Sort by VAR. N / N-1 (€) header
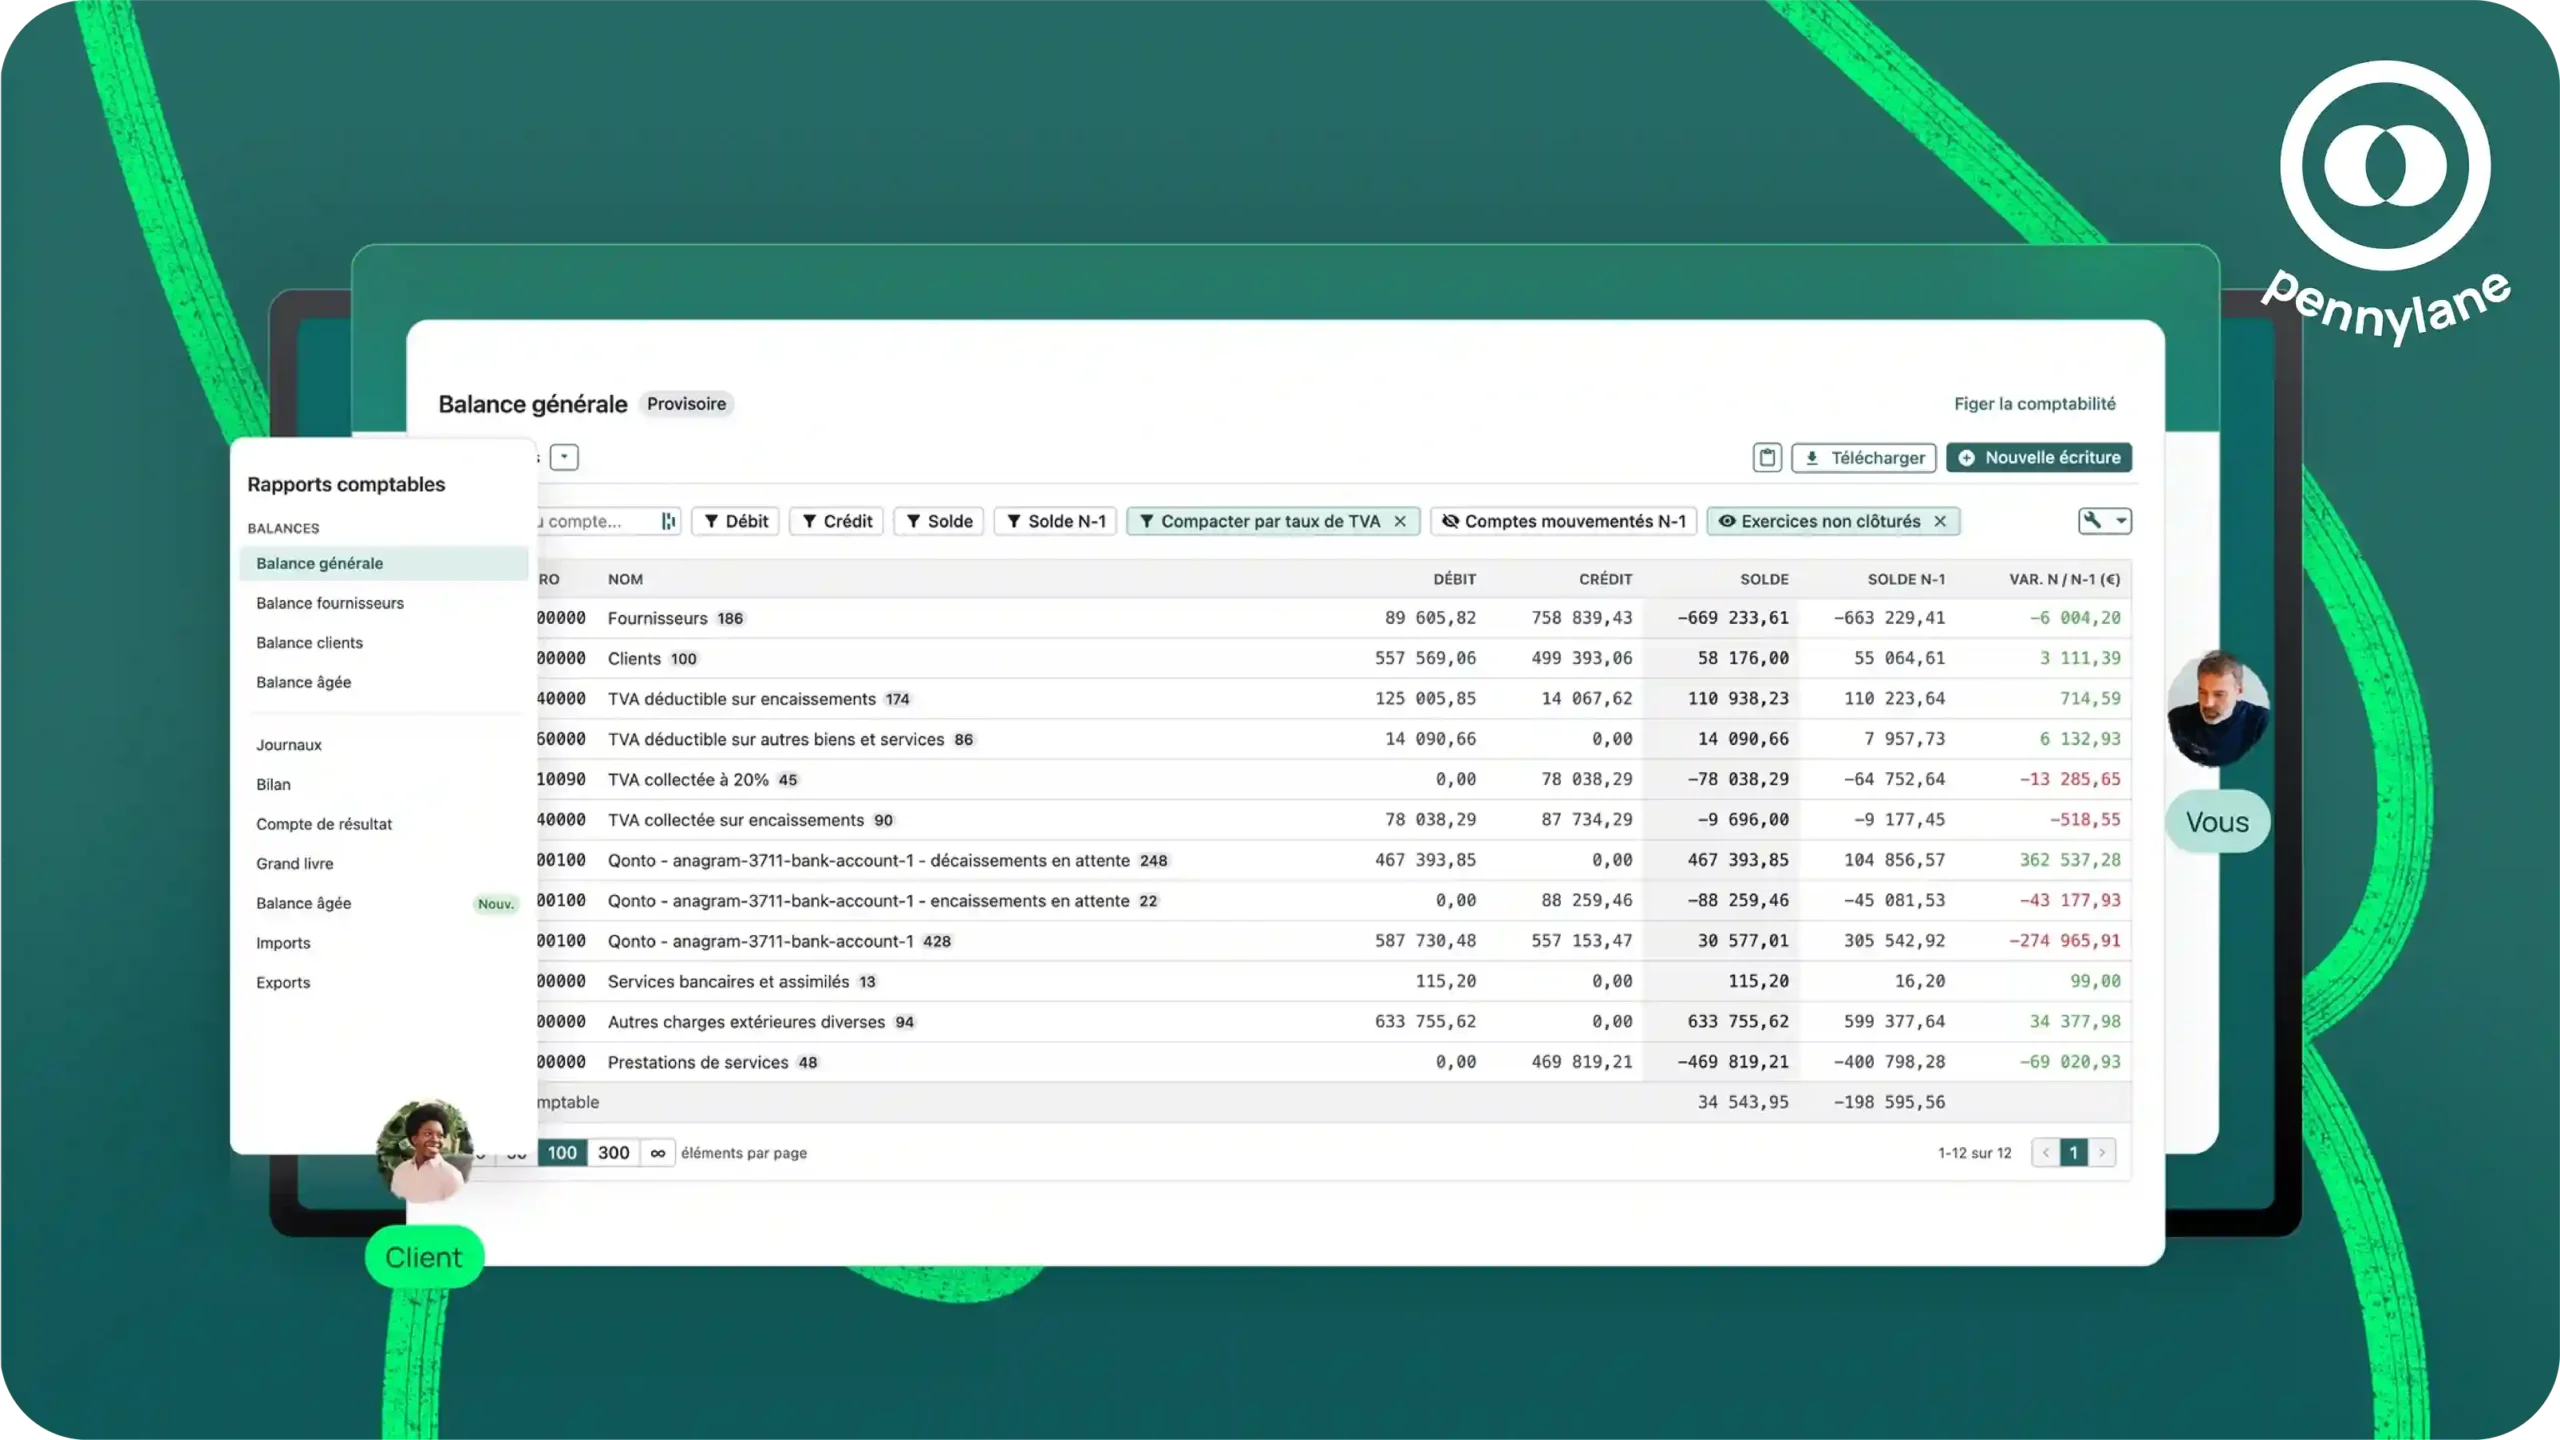The width and height of the screenshot is (2560, 1440). (x=2064, y=579)
